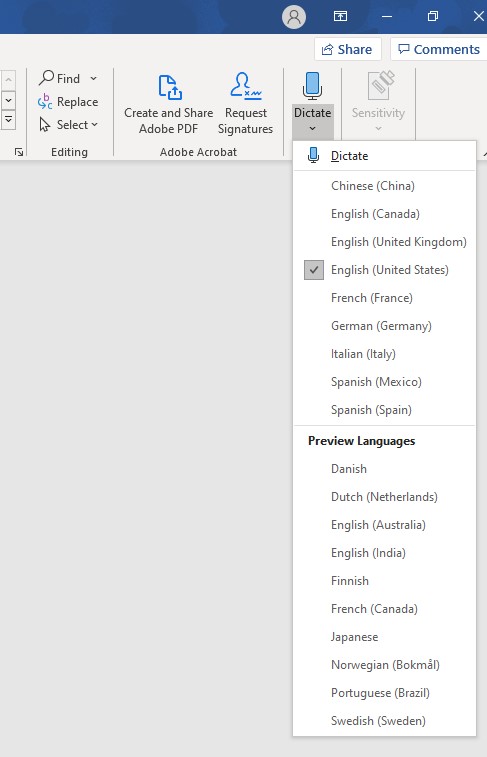Select French (Canada) preview language
This screenshot has width=487, height=757.
(x=384, y=609)
